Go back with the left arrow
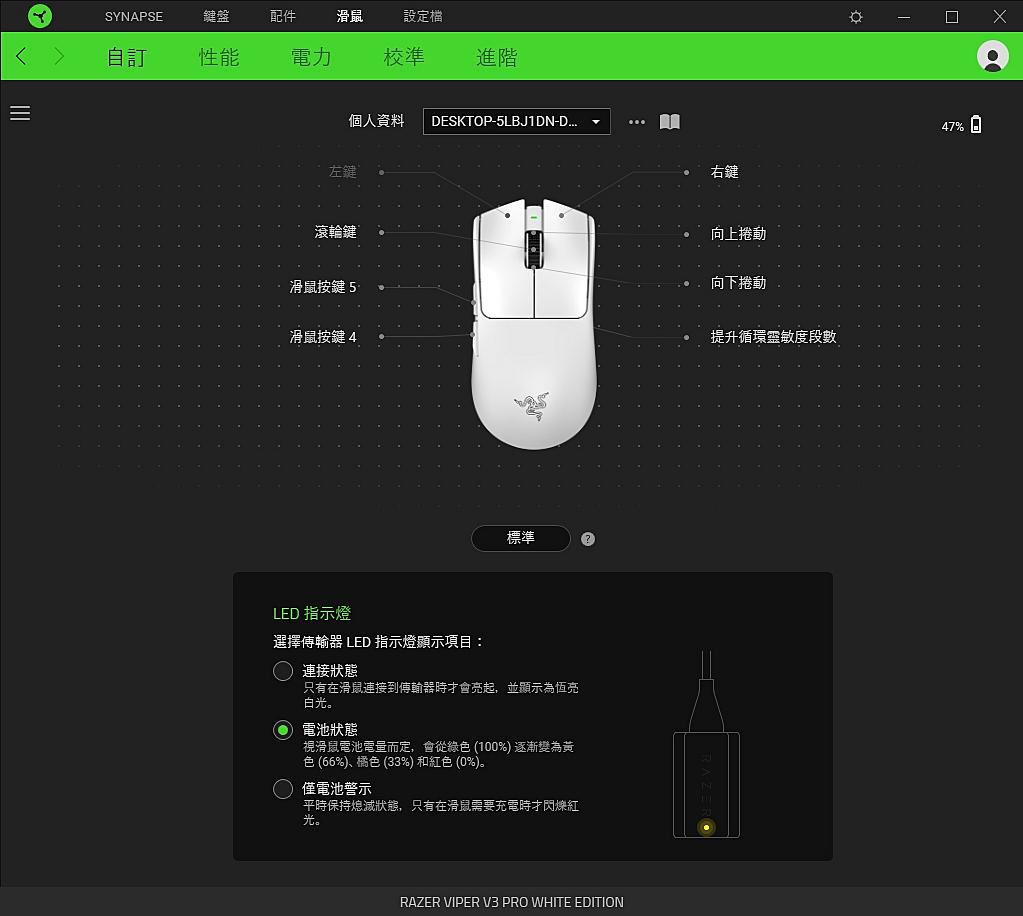 pyautogui.click(x=22, y=57)
